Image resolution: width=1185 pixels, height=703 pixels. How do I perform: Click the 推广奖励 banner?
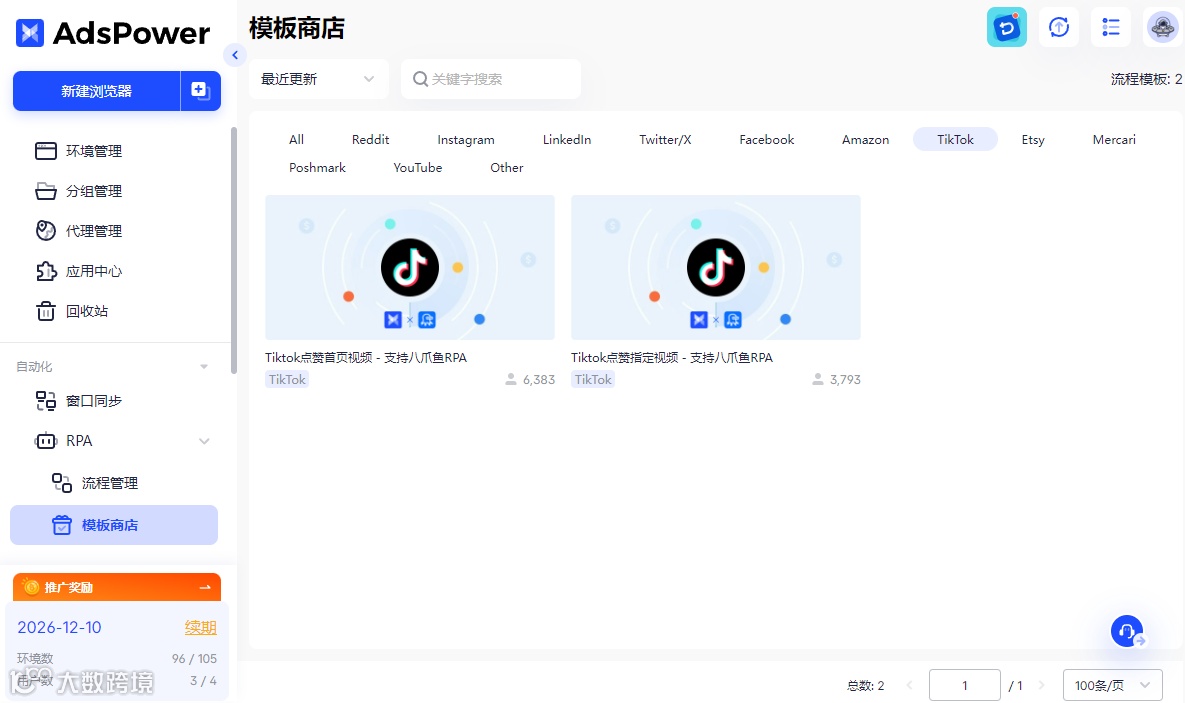point(117,587)
